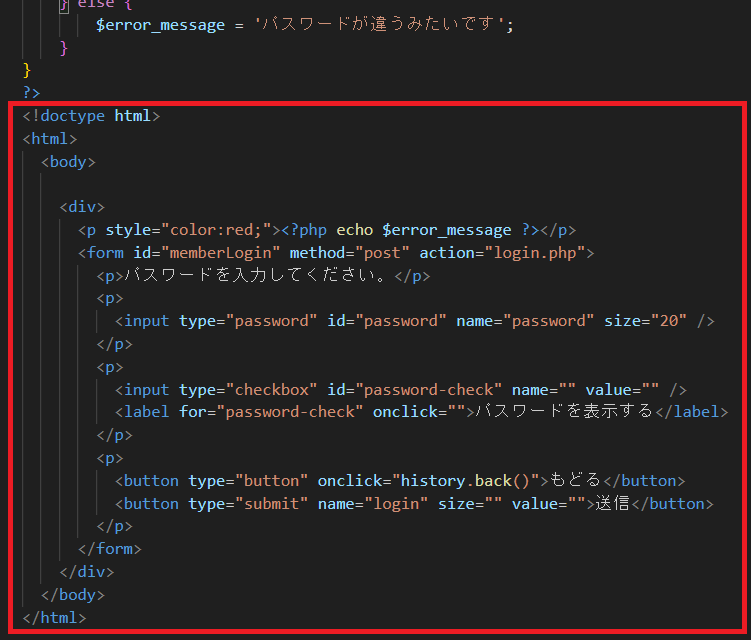
Task: Click the opening body tag
Action: [68, 162]
